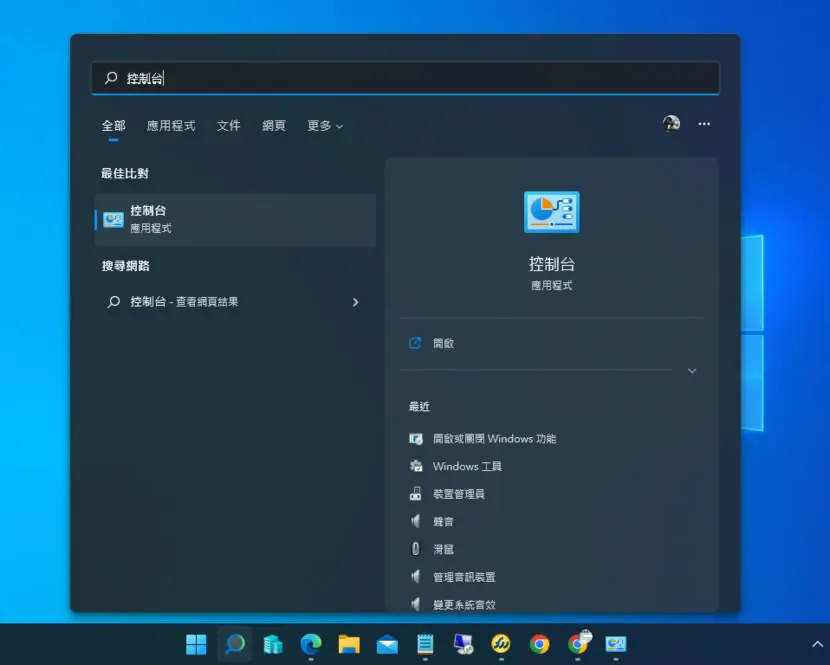
Task: Open the Mail app taskbar icon
Action: (387, 644)
